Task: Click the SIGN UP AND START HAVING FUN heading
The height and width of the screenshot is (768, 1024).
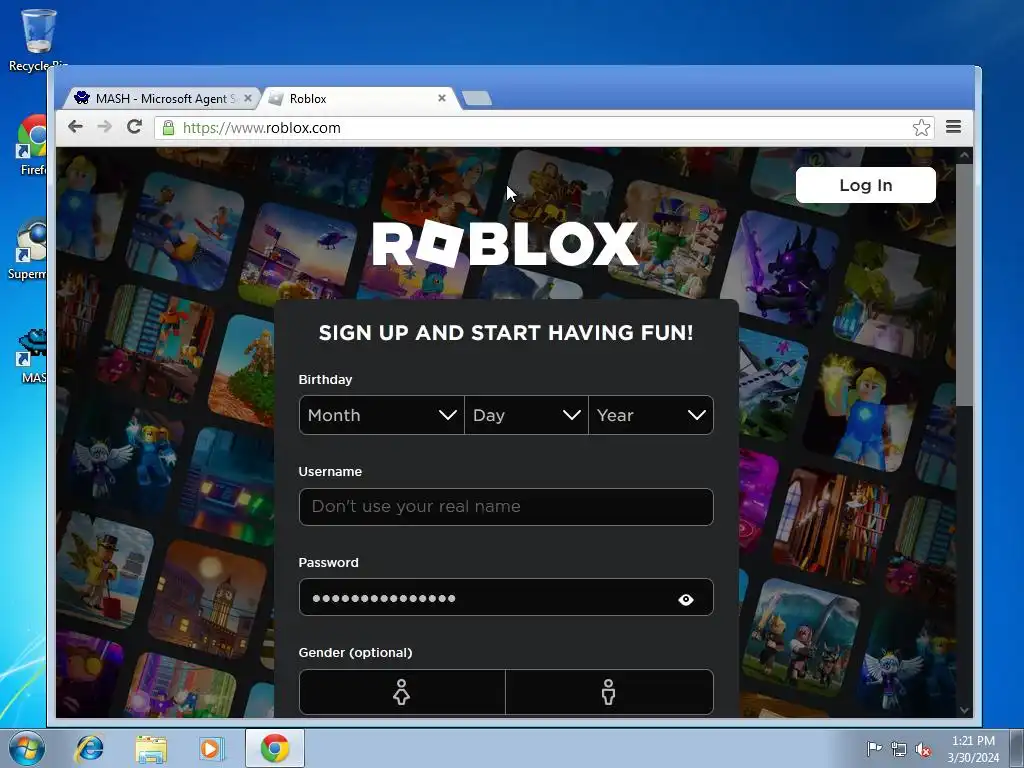Action: [x=506, y=332]
